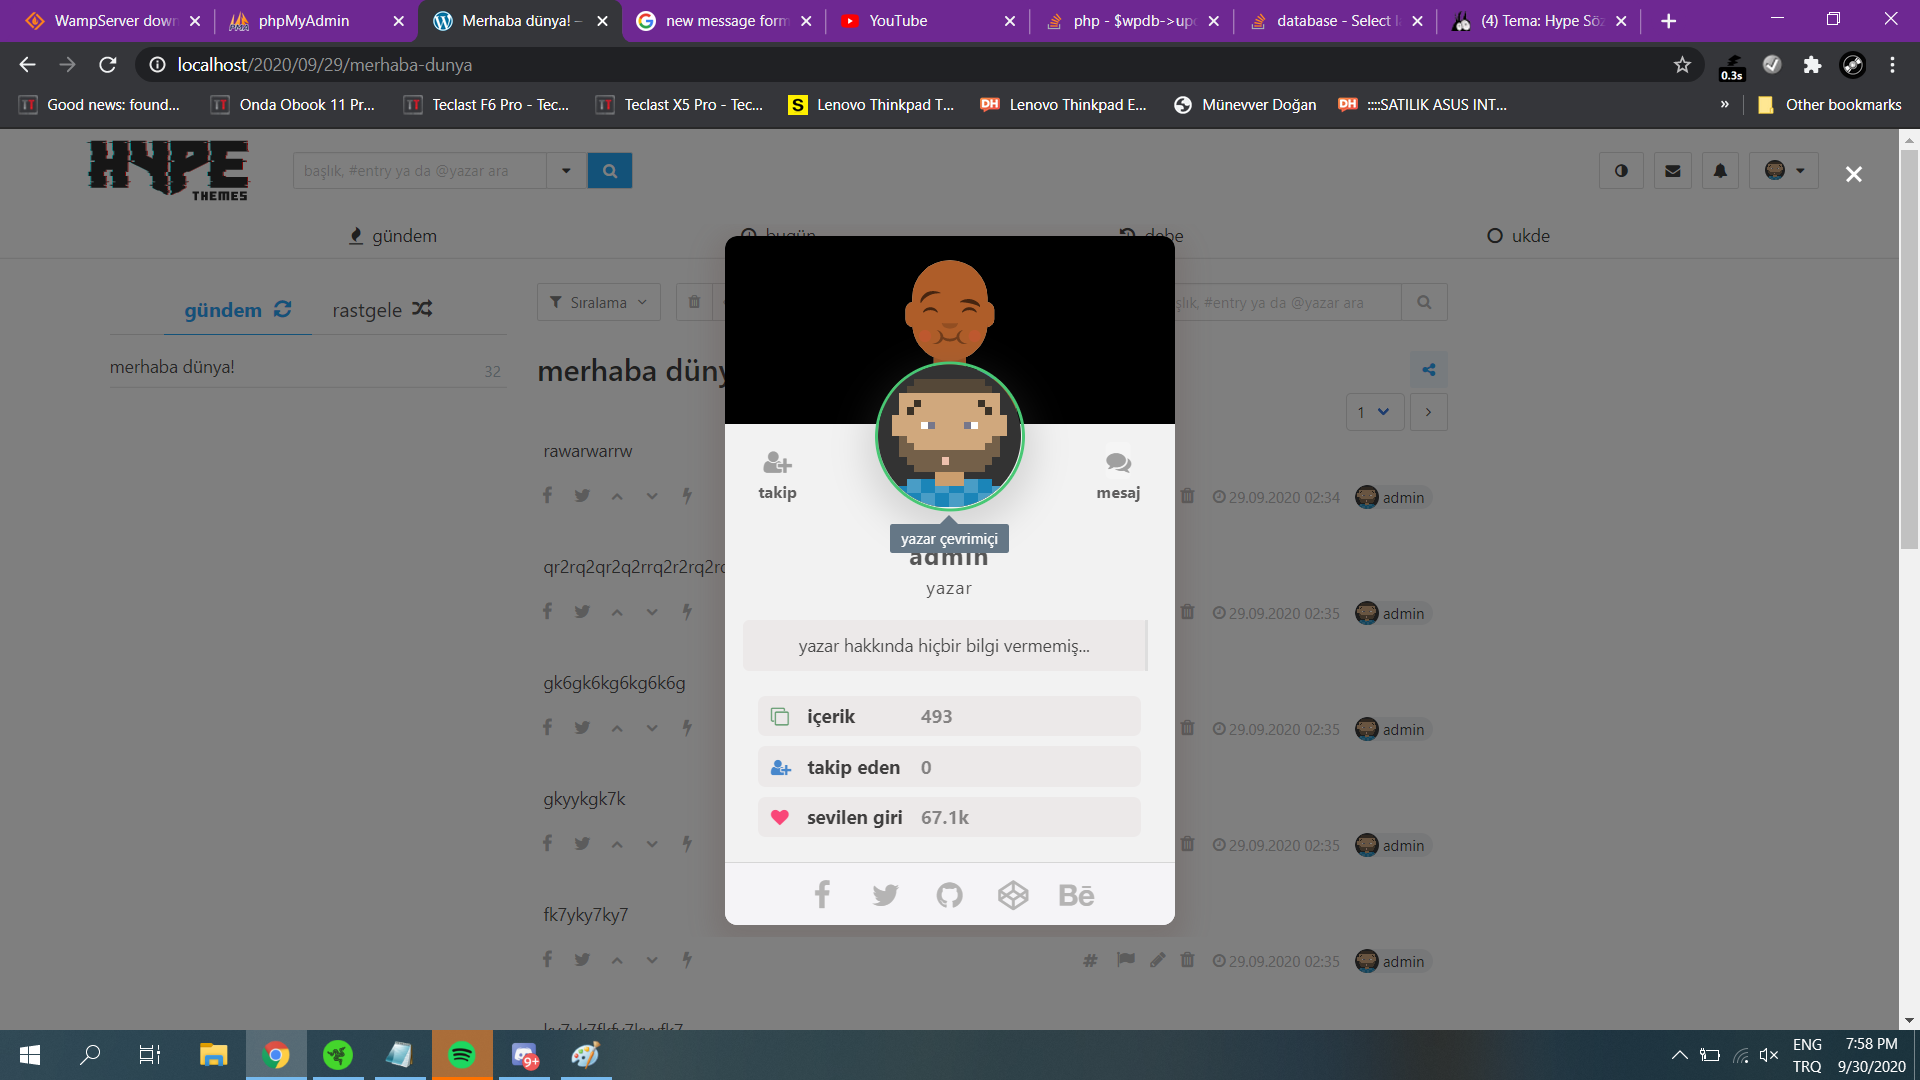Click the in-topic search magnifier button
Screen dimensions: 1920x1080
[1424, 302]
